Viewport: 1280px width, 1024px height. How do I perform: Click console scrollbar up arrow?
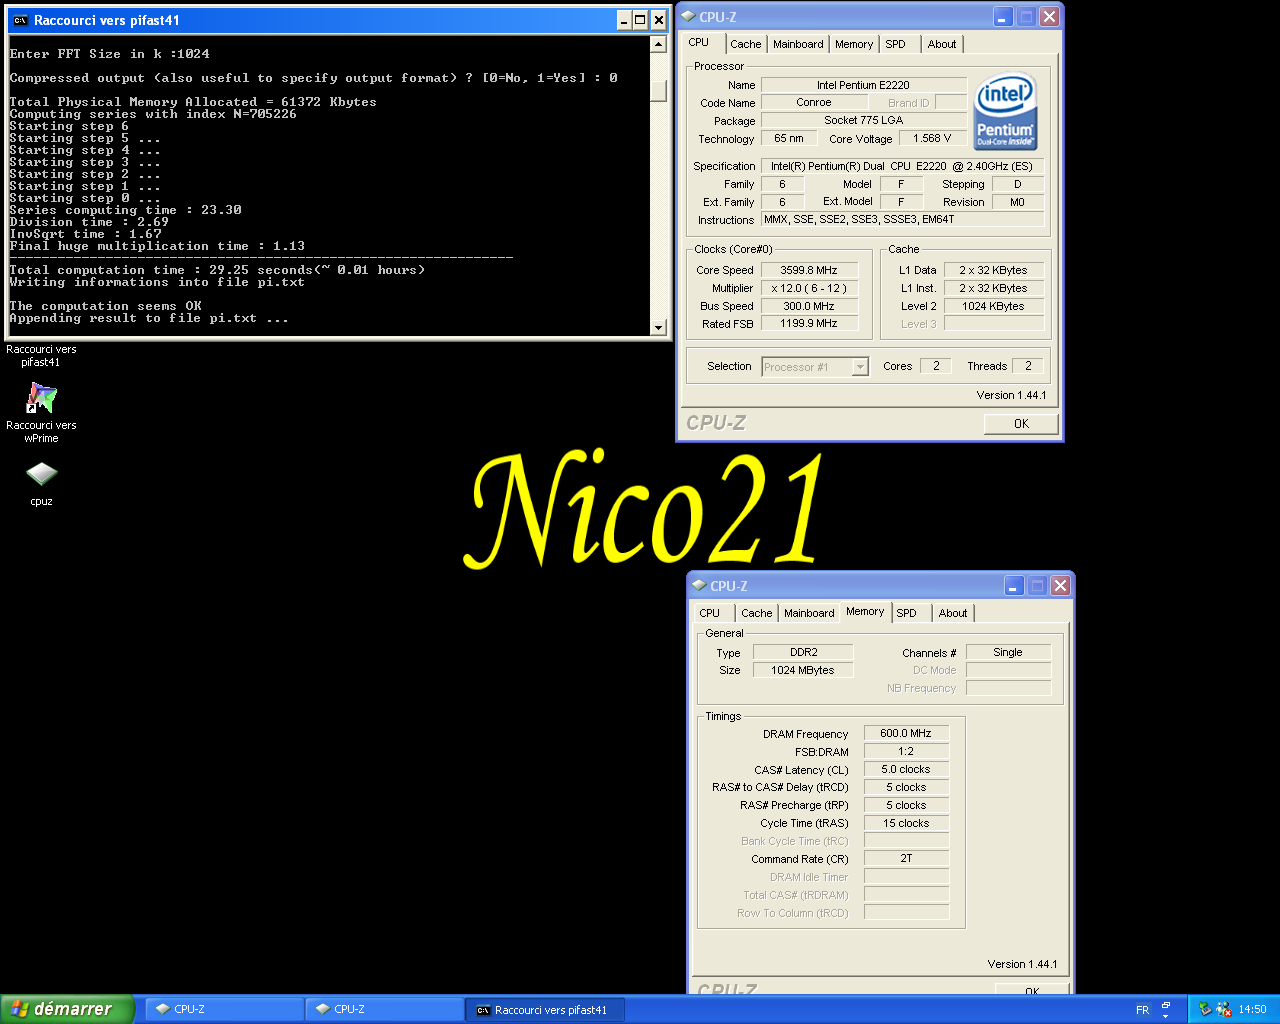(658, 44)
